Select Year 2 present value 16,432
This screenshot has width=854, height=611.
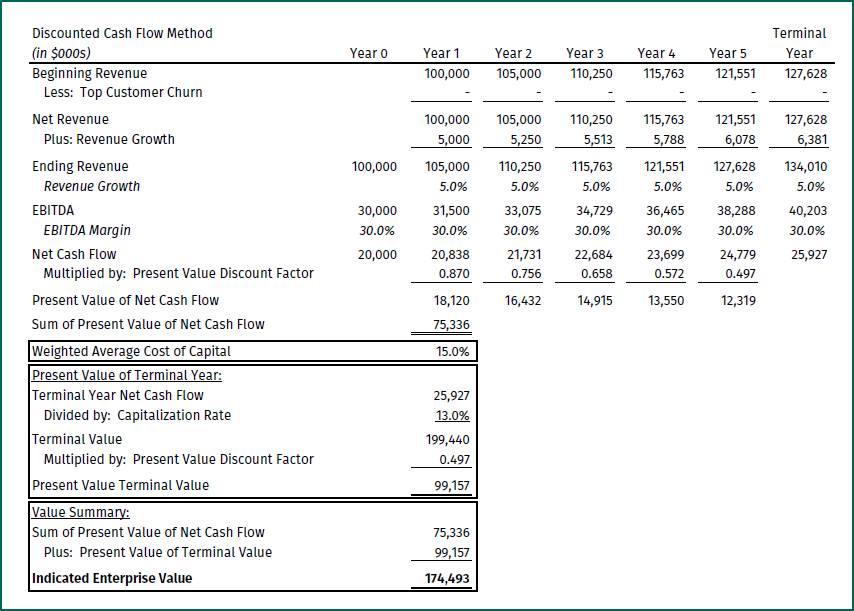point(523,301)
